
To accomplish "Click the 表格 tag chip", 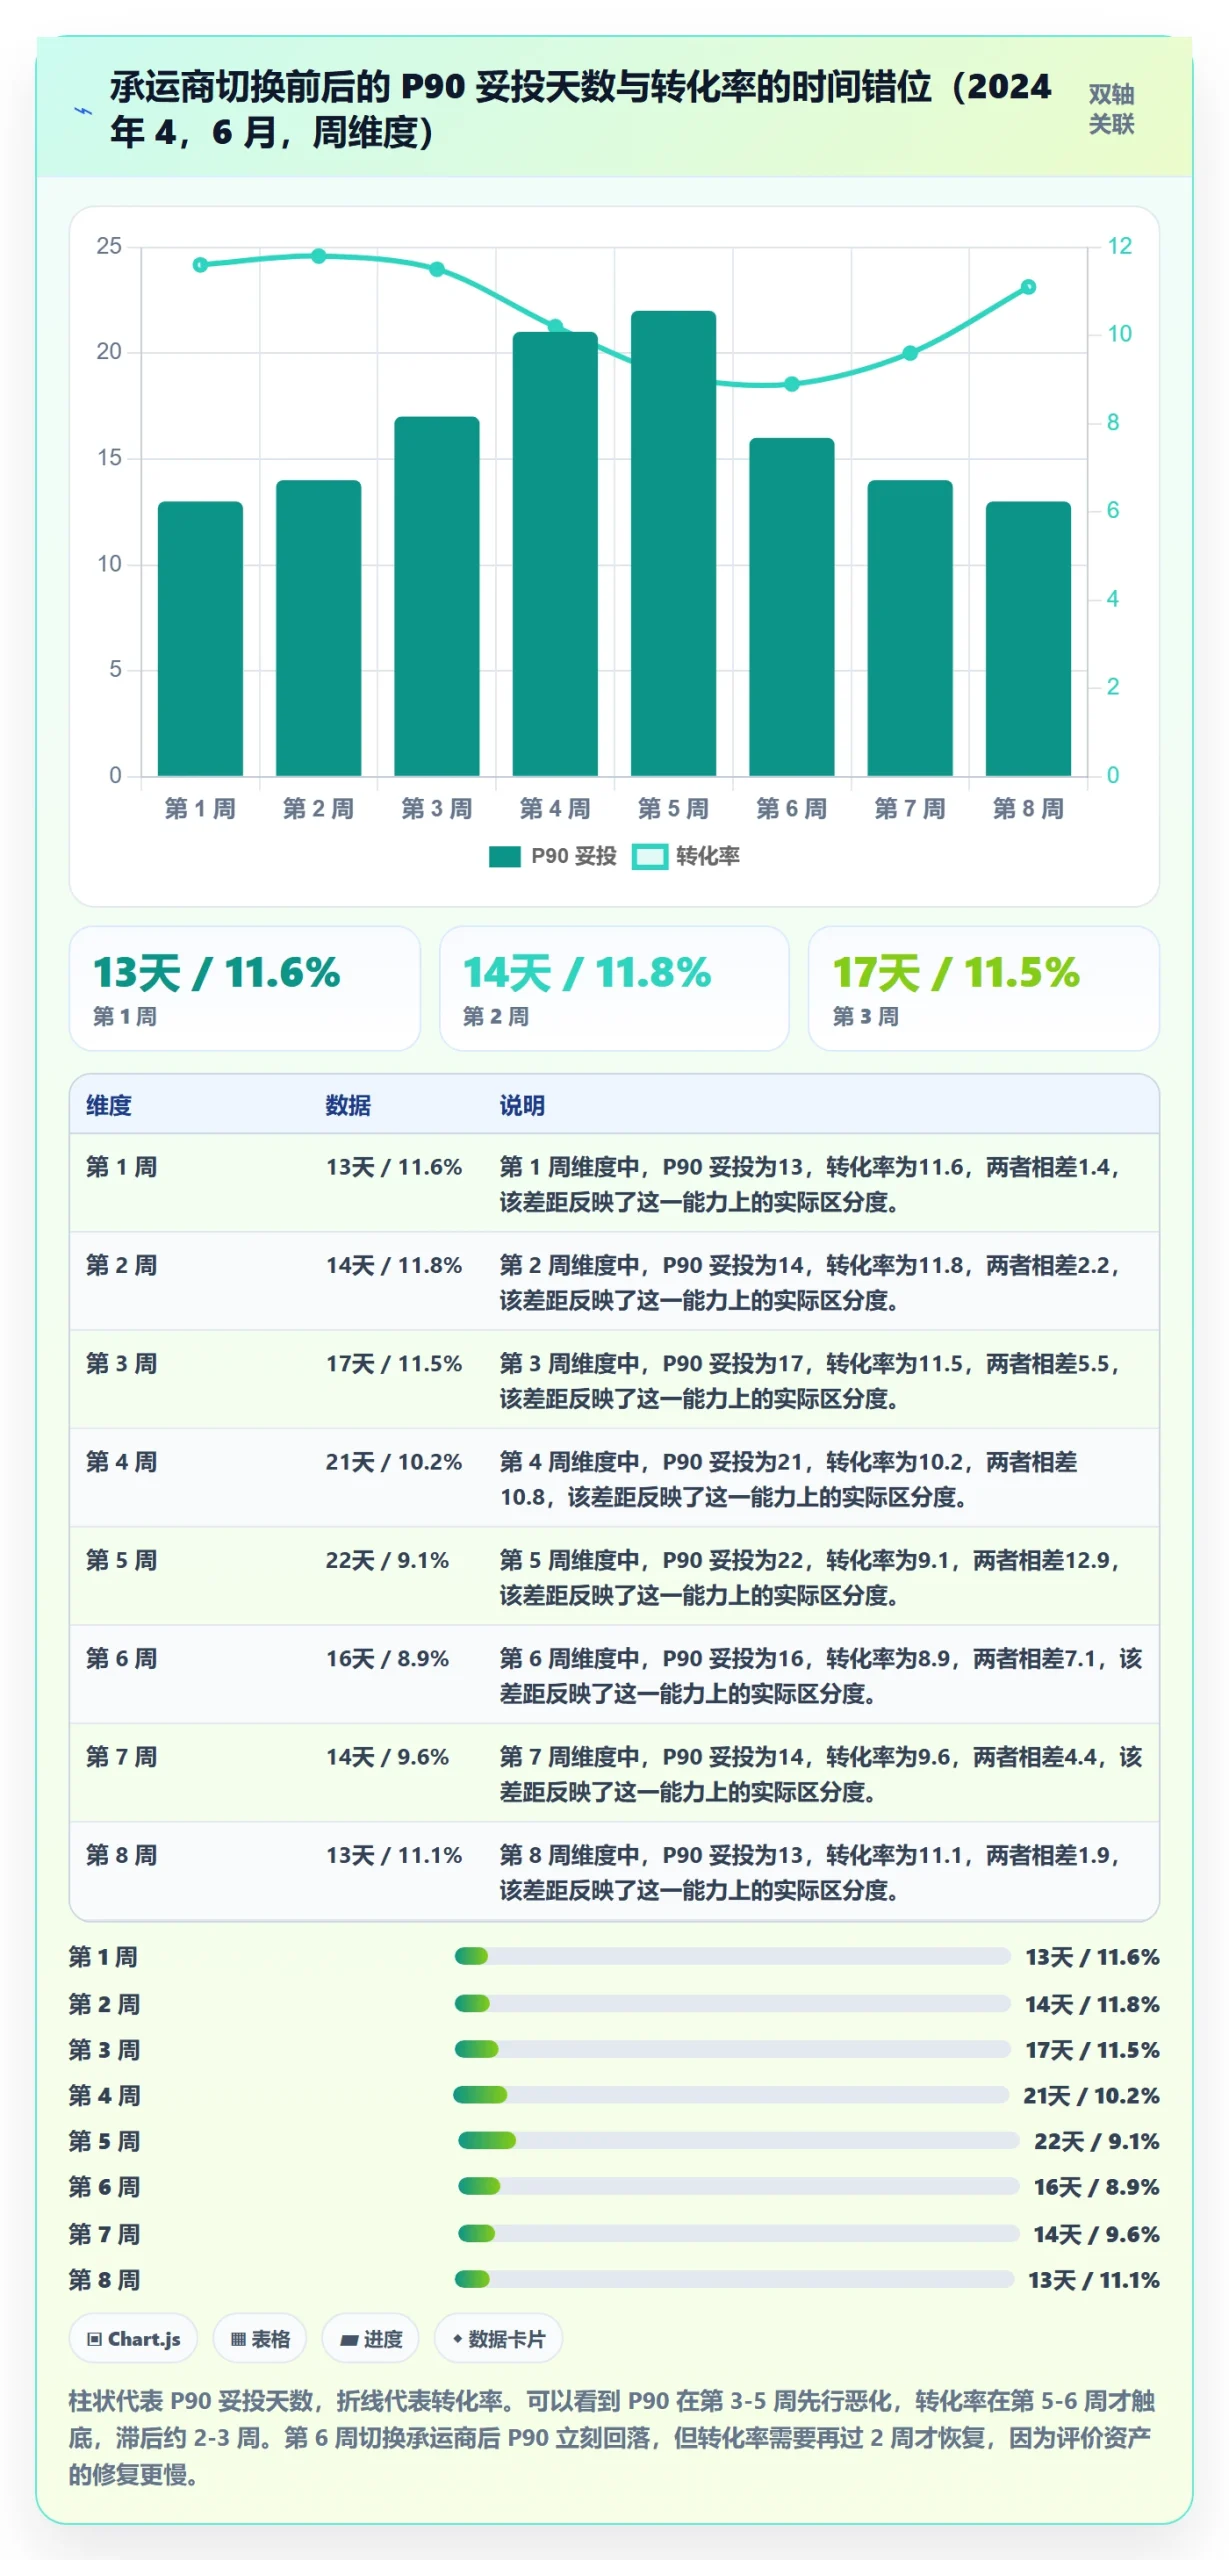I will (x=260, y=2338).
